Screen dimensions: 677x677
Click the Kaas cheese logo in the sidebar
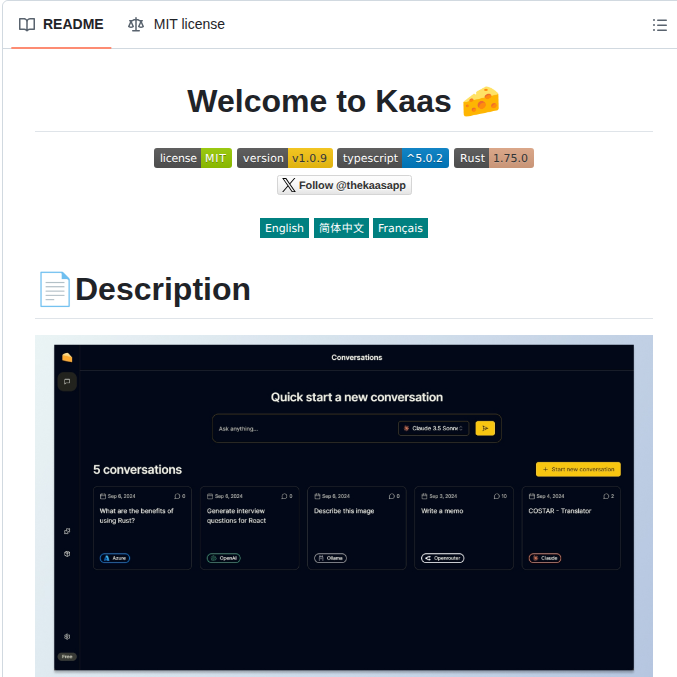[67, 357]
